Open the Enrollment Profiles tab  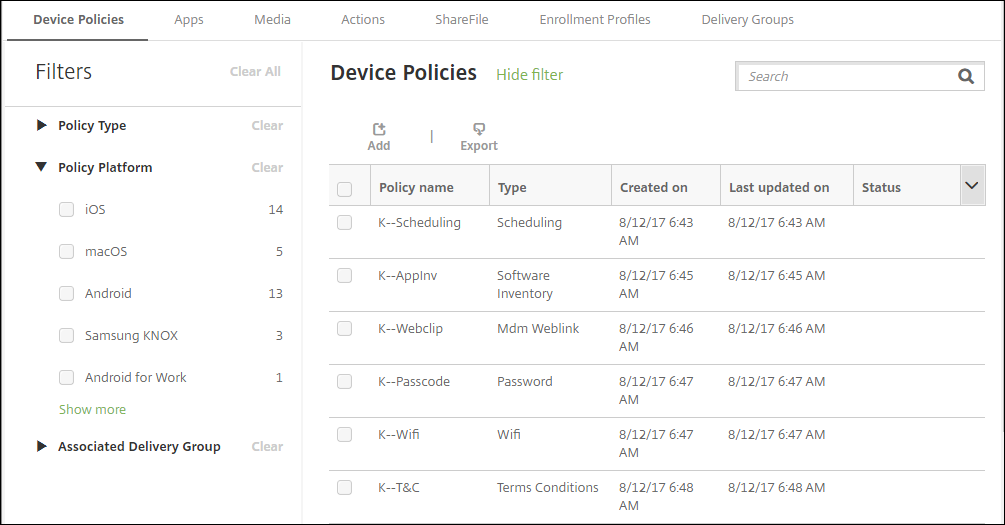pos(594,20)
